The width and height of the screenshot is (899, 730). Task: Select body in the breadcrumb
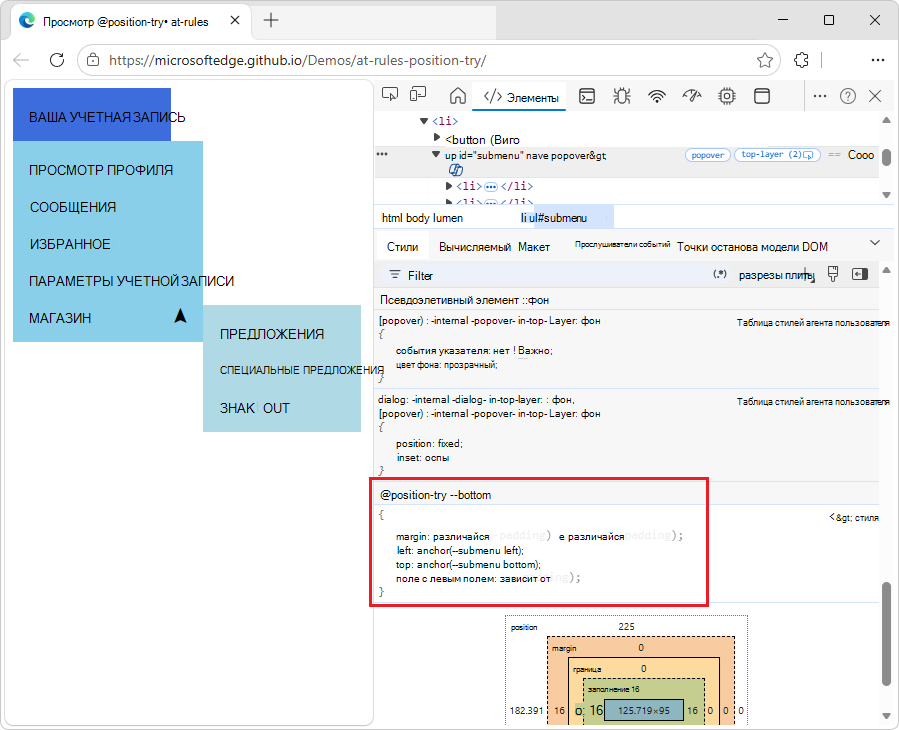pos(418,218)
